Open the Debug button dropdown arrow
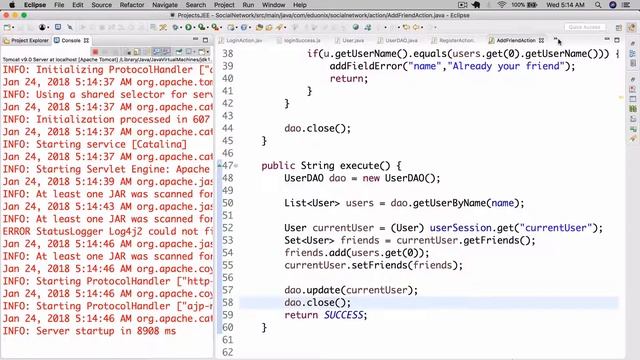The width and height of the screenshot is (640, 360). point(181,28)
